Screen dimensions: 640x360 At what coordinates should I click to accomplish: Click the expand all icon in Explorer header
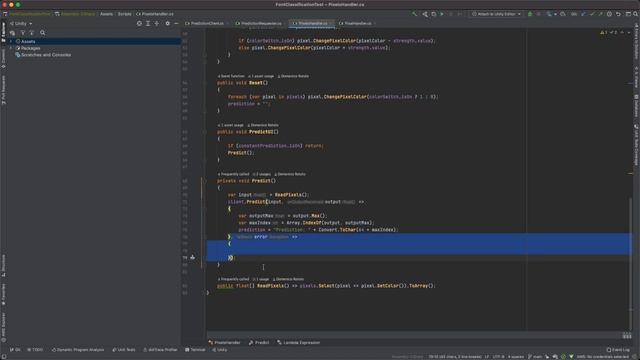(148, 24)
